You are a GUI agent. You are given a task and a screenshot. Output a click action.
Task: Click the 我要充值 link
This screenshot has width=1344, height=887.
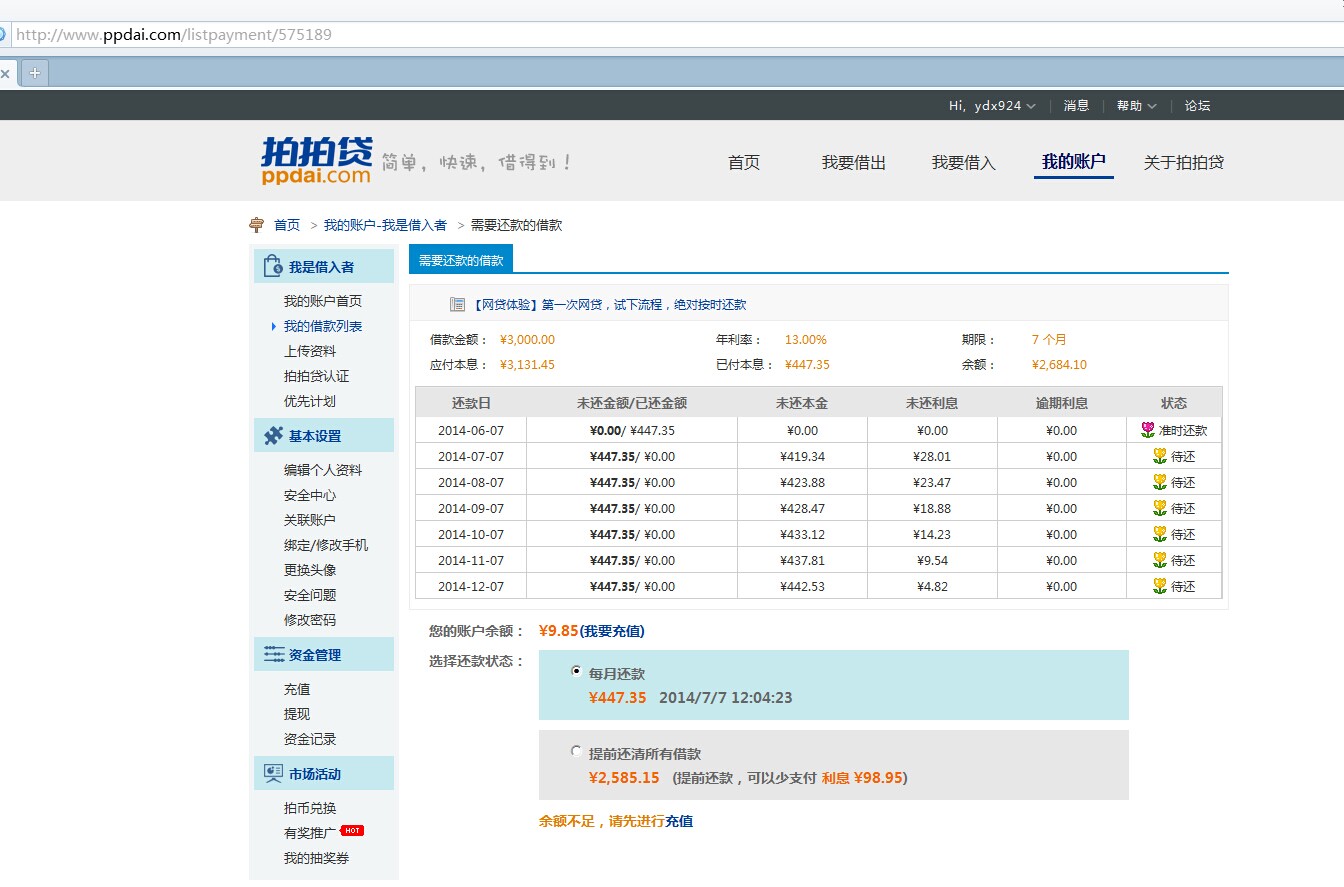(x=612, y=631)
